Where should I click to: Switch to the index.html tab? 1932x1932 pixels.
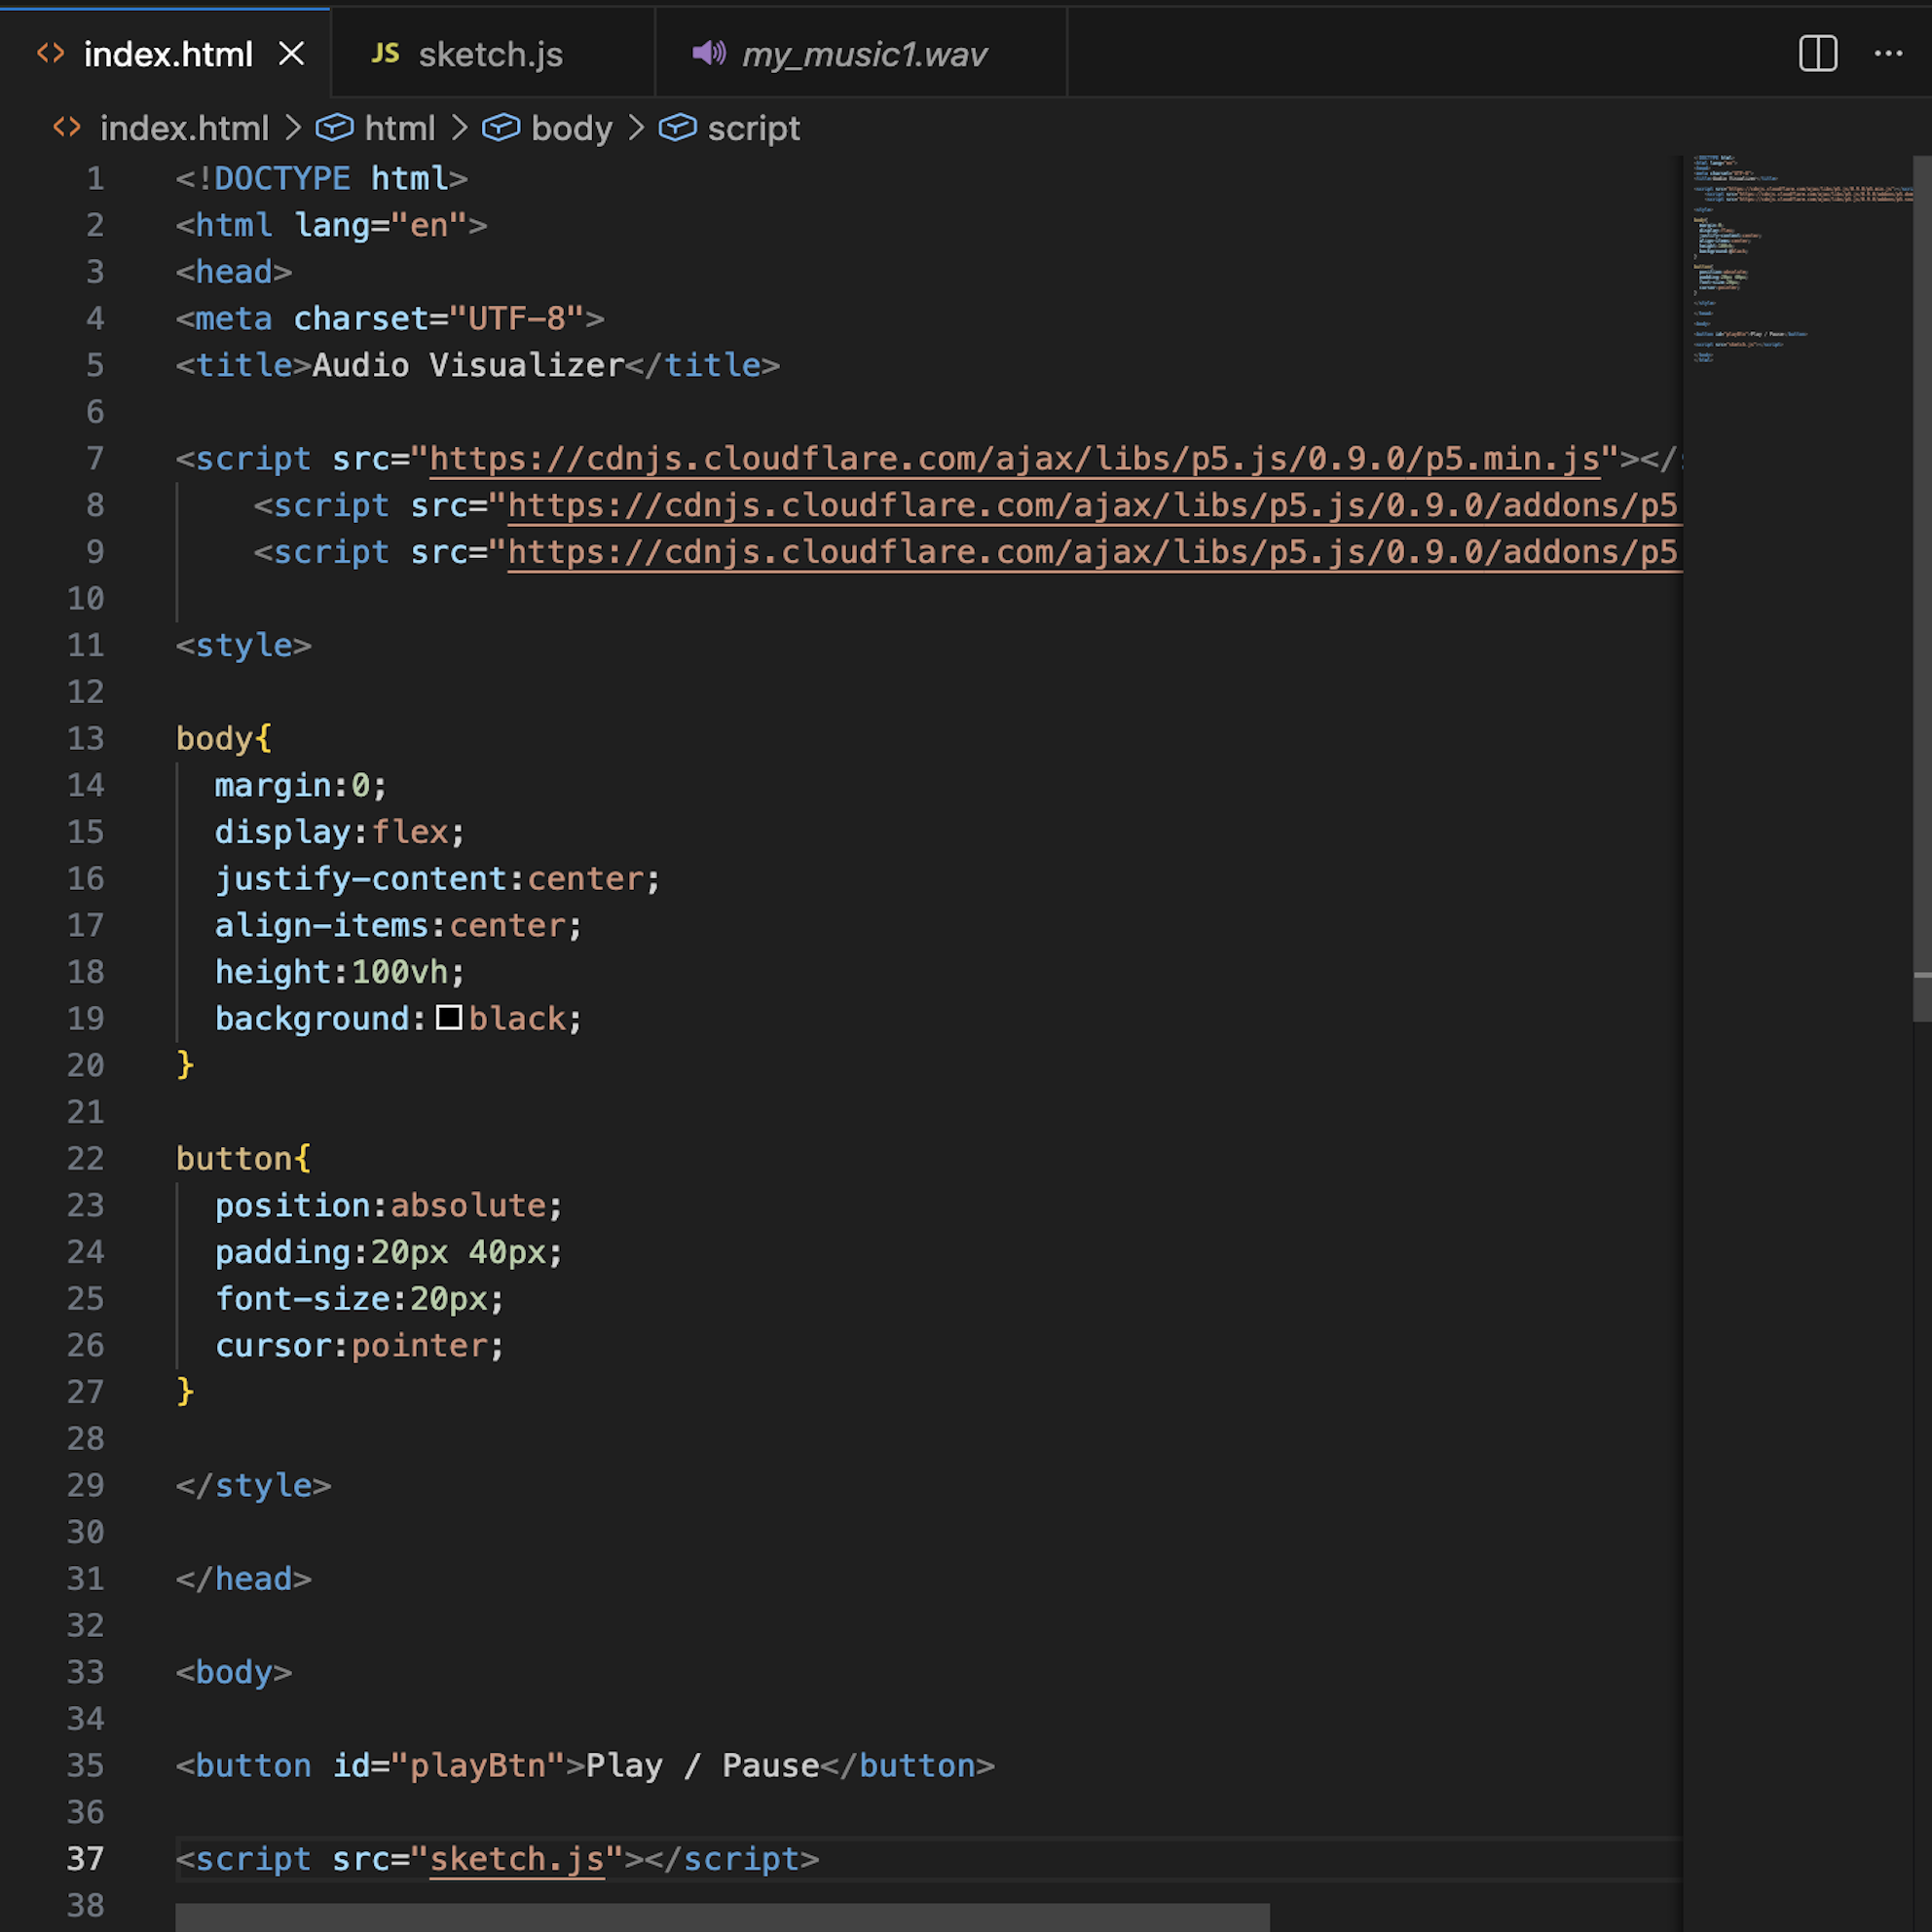[167, 54]
